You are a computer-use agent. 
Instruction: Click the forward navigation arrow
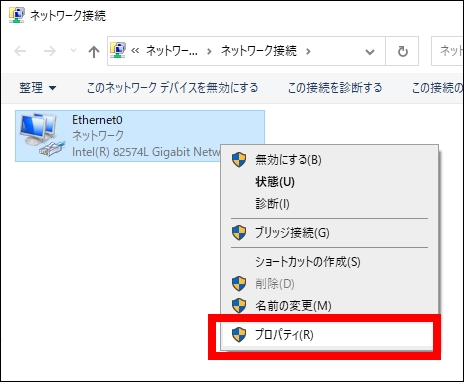[50, 51]
